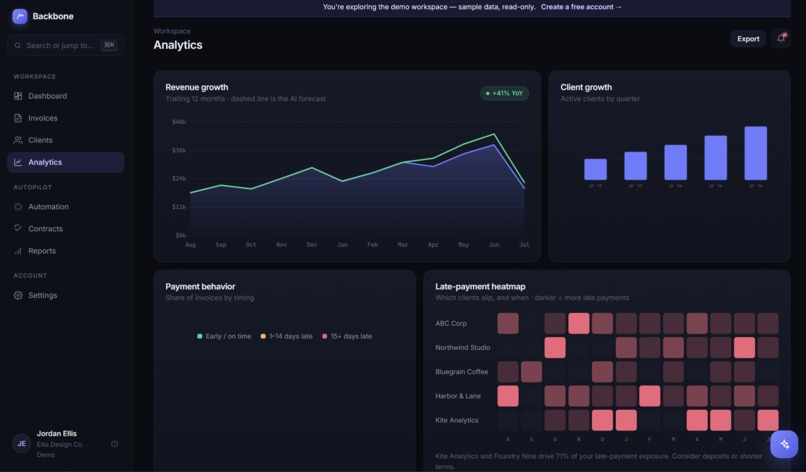806x472 pixels.
Task: Click the Jun label on revenue chart
Action: tap(494, 245)
